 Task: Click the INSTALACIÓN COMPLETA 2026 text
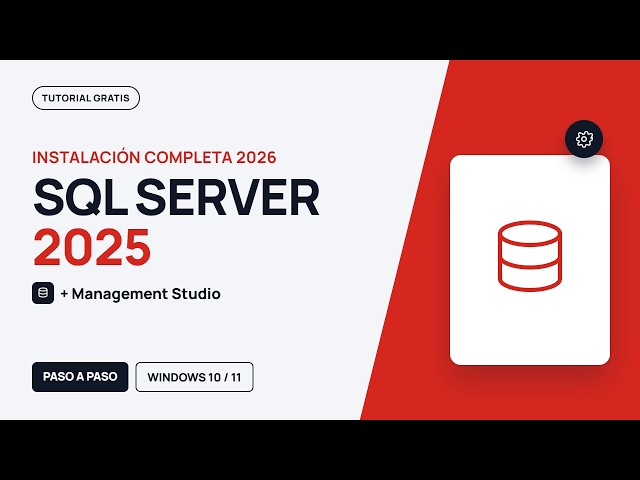click(154, 158)
